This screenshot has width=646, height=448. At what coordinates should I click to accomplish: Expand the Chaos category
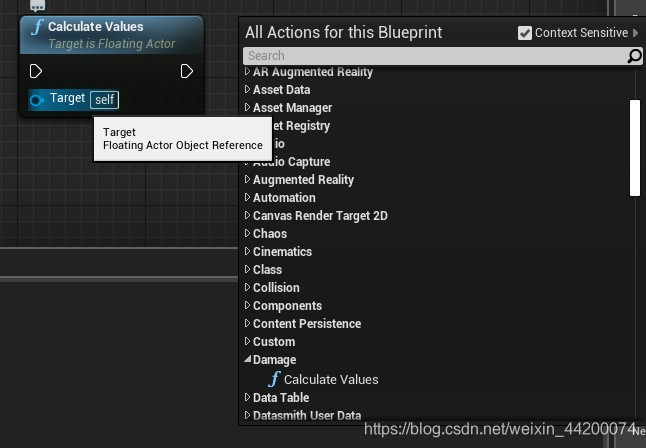click(x=247, y=233)
